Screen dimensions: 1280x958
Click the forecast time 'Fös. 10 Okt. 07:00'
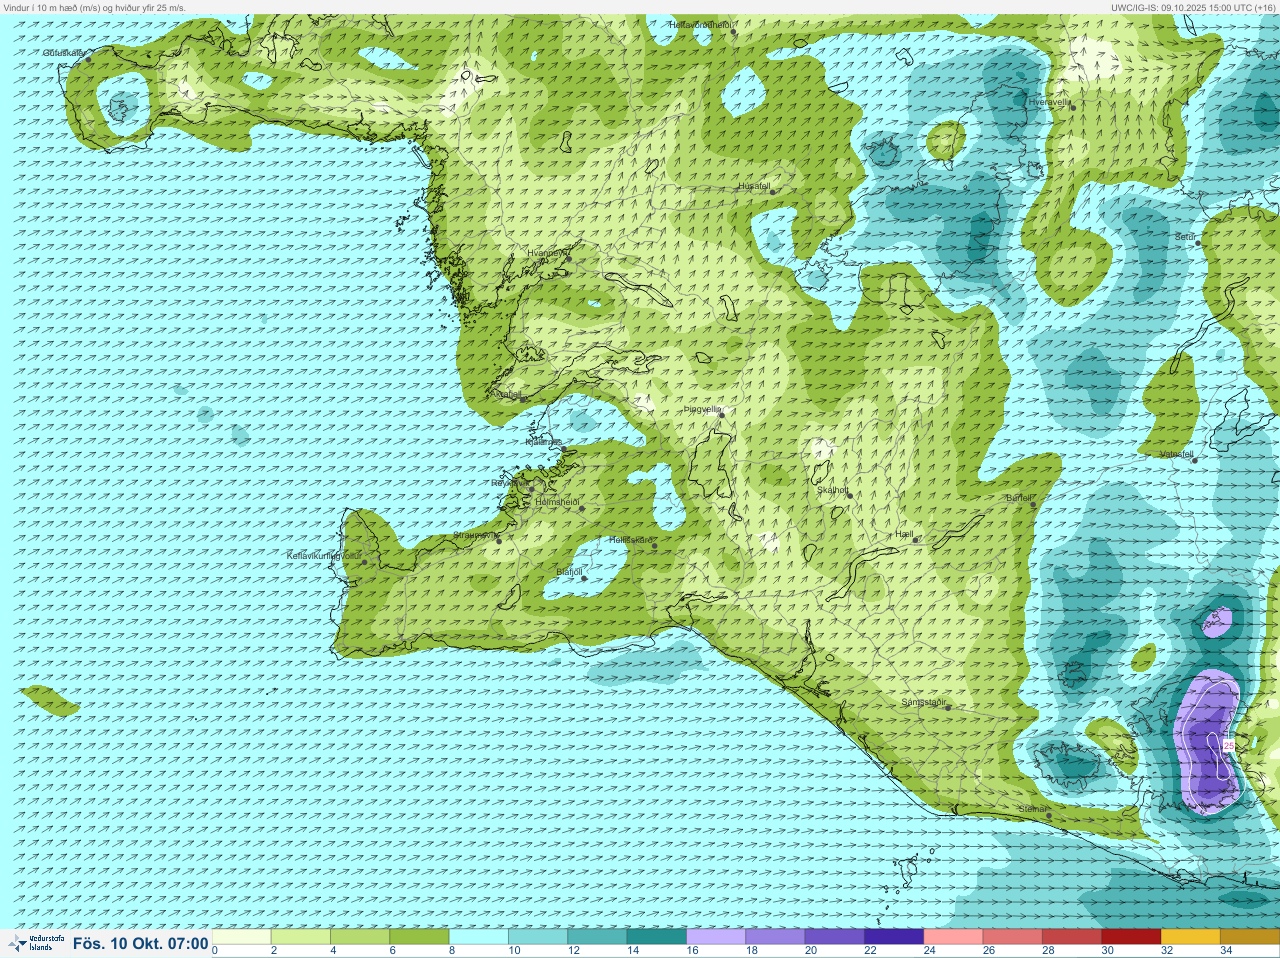pos(141,943)
